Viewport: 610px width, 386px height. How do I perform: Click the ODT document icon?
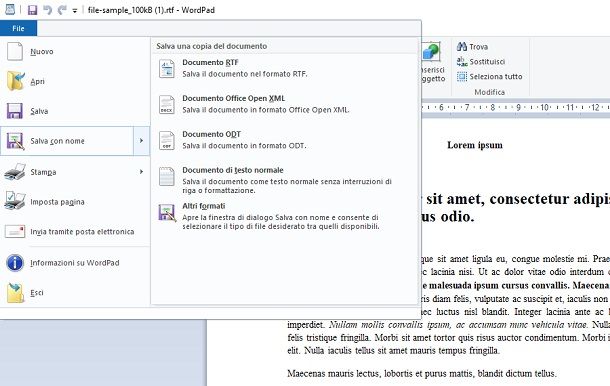pos(167,140)
